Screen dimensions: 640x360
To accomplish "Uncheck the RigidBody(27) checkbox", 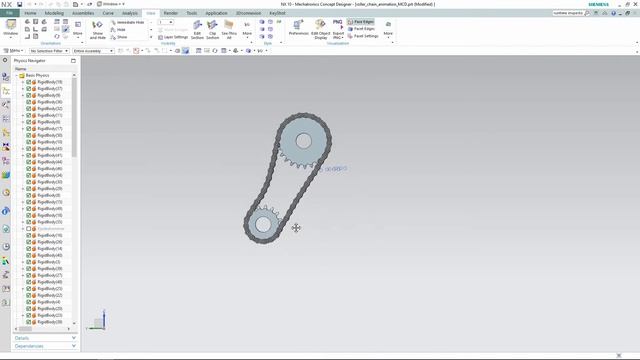I will click(29, 275).
